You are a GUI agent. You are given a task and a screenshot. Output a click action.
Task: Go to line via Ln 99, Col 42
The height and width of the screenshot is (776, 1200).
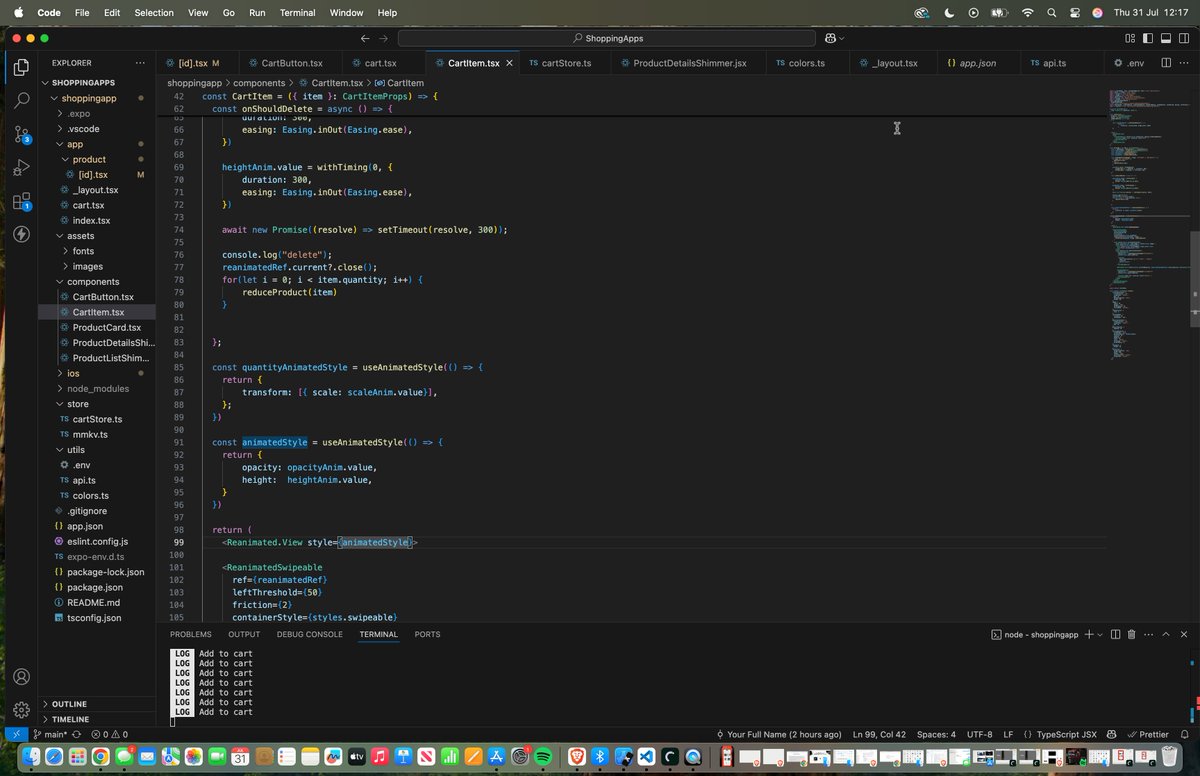(879, 734)
